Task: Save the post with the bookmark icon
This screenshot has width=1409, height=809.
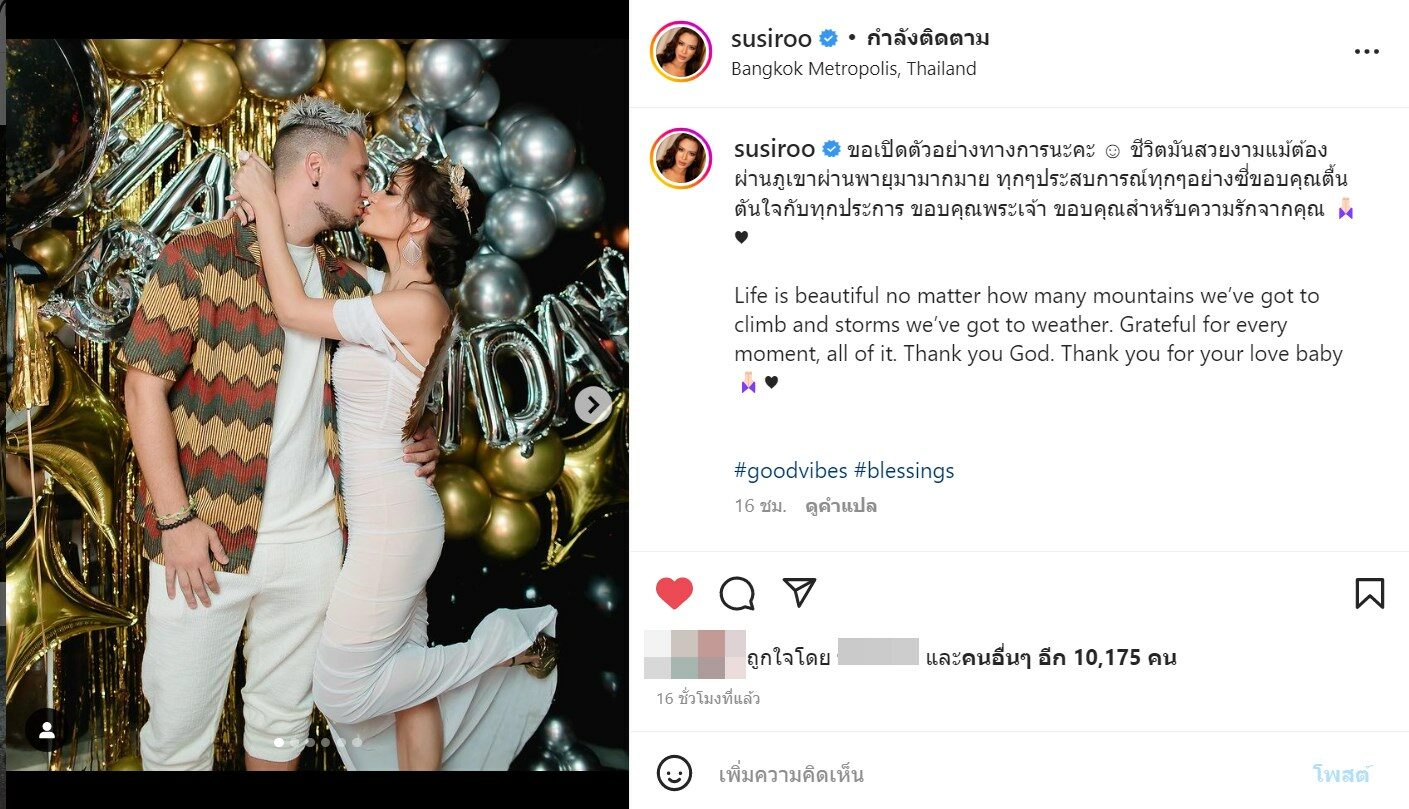Action: pos(1369,593)
